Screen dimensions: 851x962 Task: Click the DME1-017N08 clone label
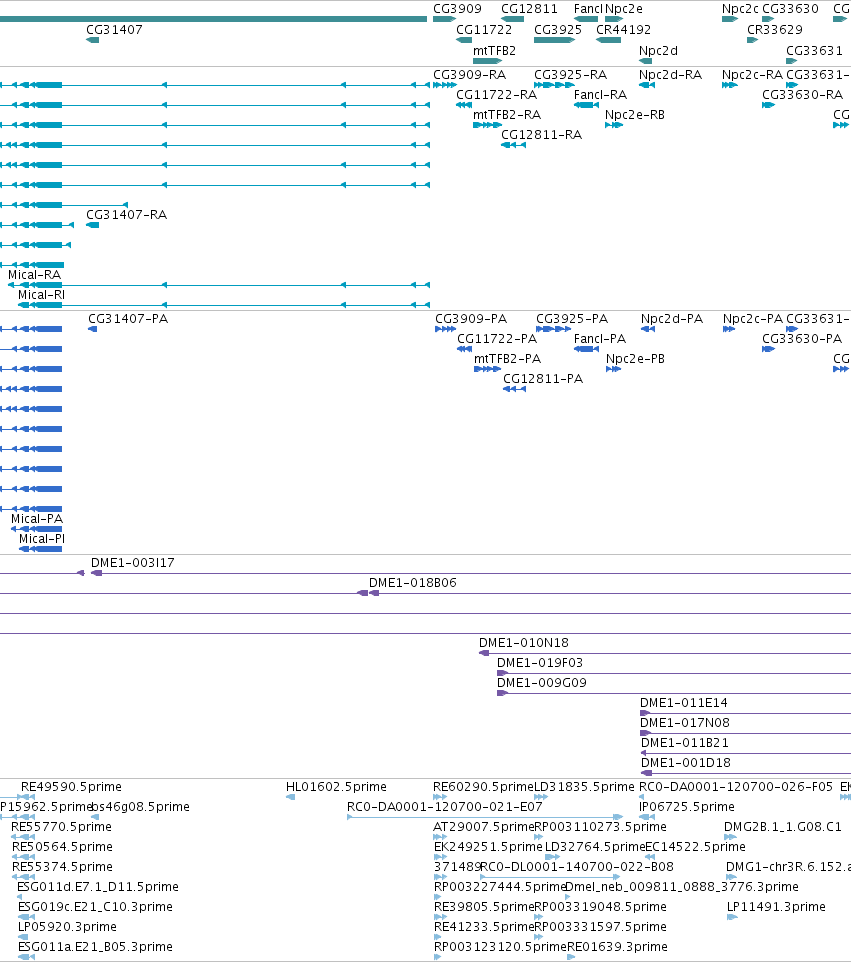[685, 723]
